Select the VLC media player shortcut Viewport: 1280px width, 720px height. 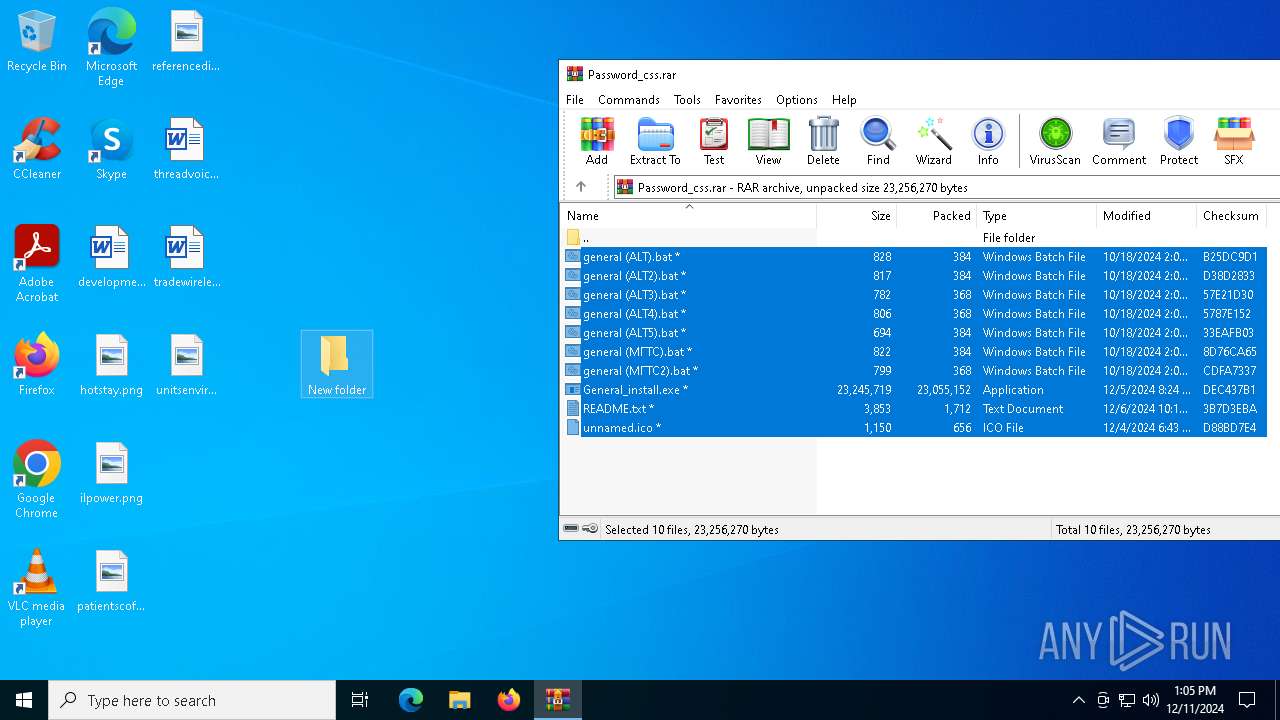click(37, 588)
